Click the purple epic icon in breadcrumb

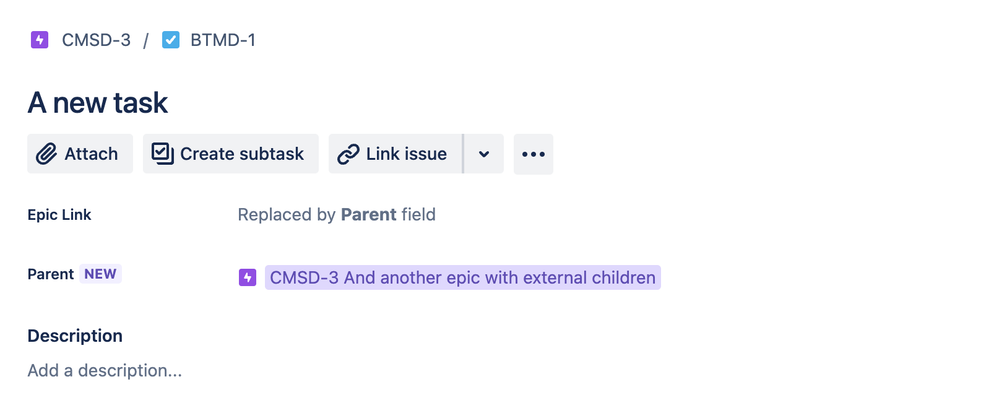tap(40, 40)
